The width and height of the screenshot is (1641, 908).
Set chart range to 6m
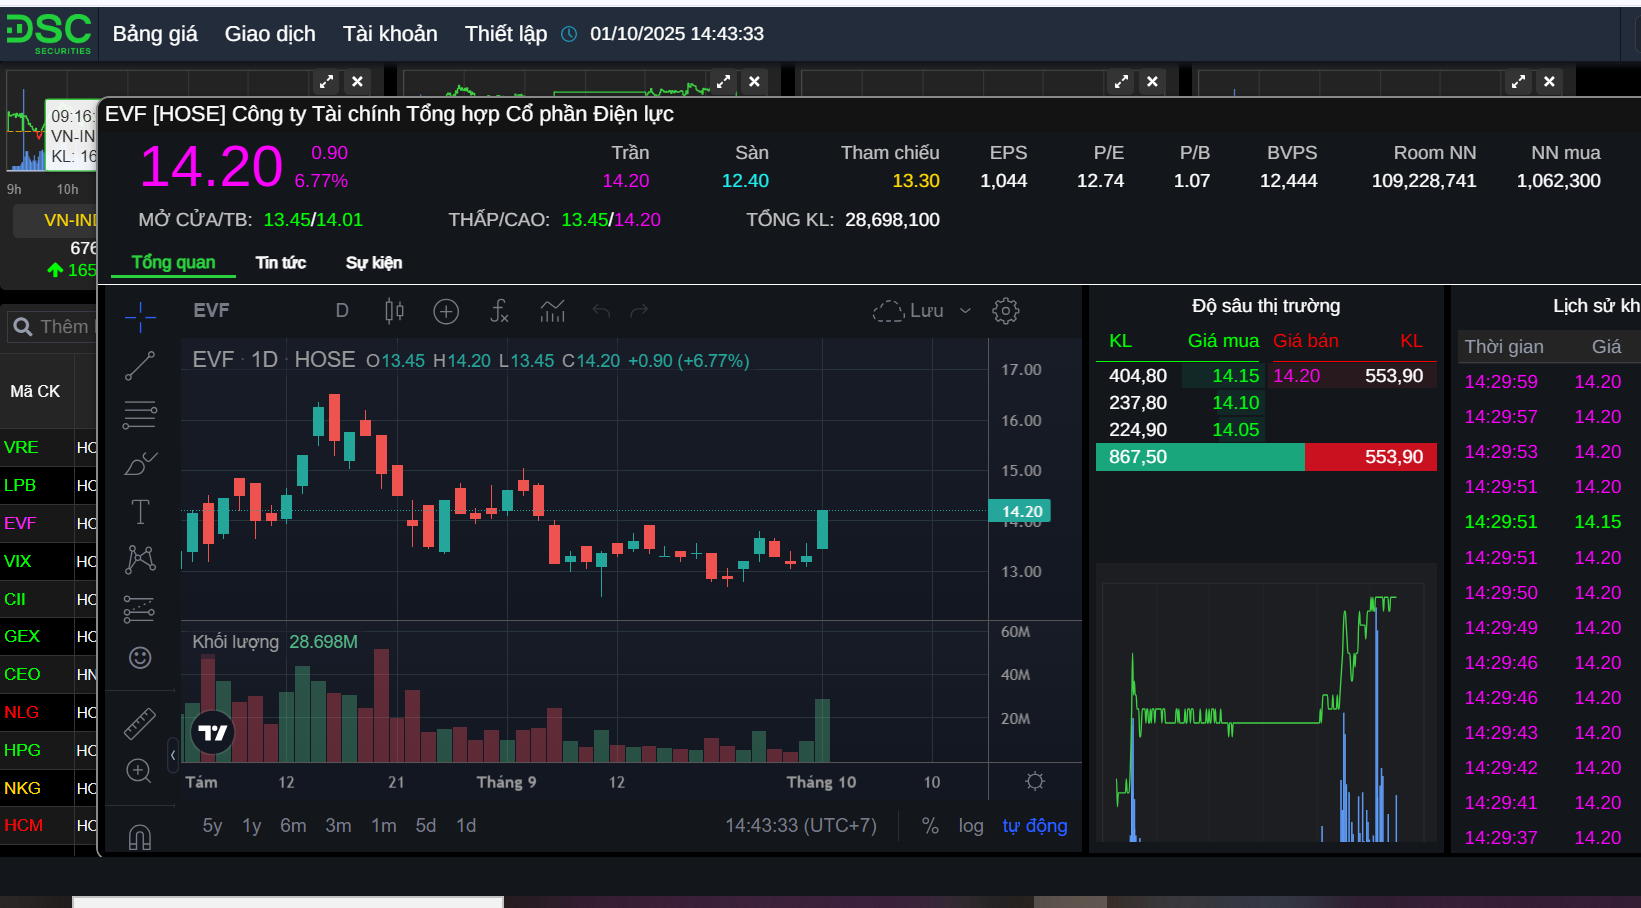293,826
